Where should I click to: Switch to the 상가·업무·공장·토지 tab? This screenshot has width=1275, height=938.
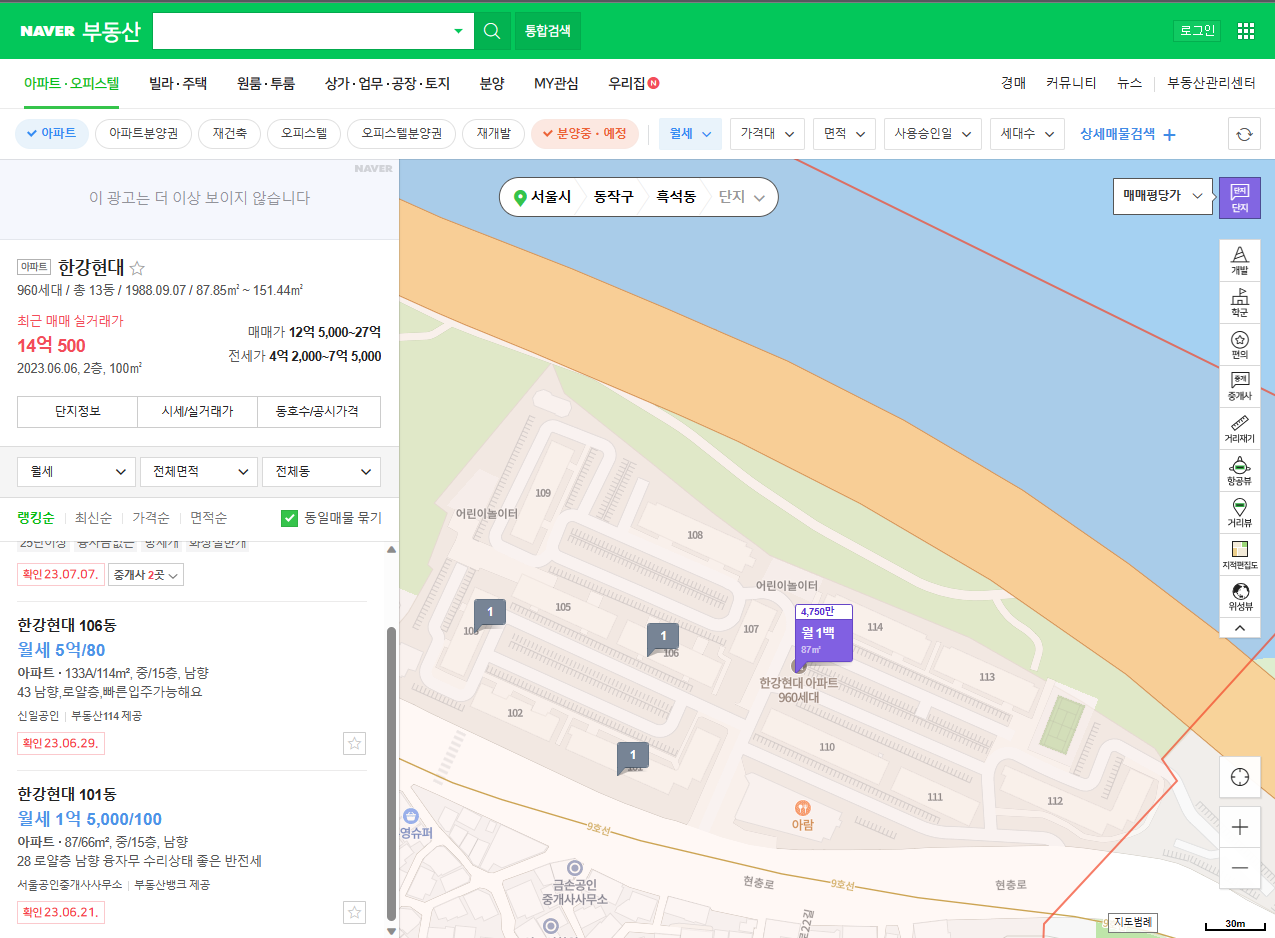coord(388,84)
